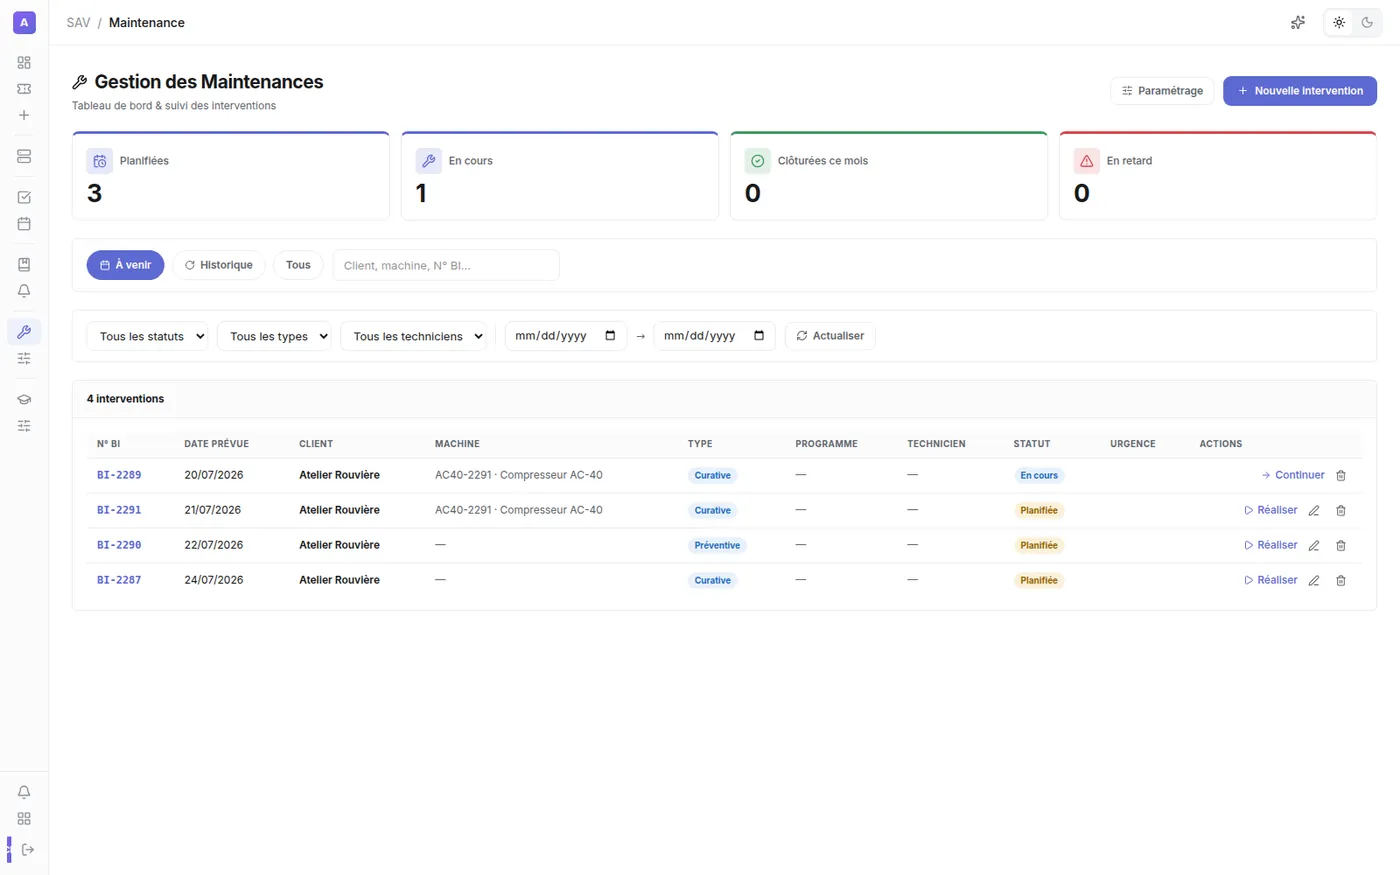Select the Historique tab
The width and height of the screenshot is (1400, 875).
(219, 265)
